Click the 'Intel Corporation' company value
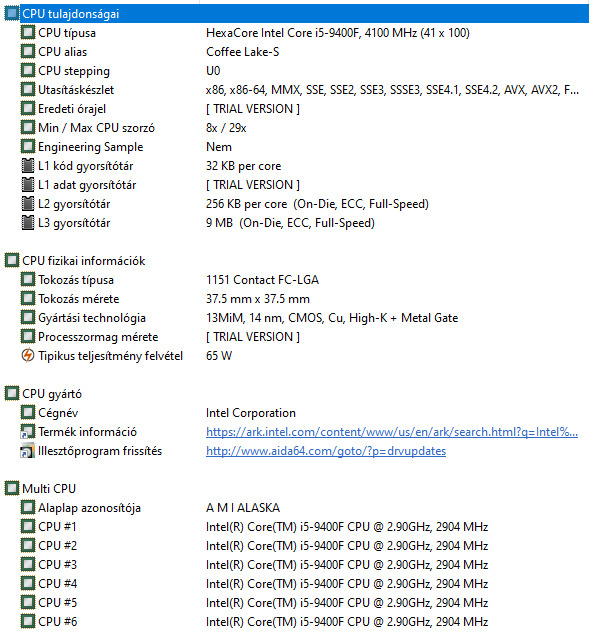The height and width of the screenshot is (641, 604). pyautogui.click(x=251, y=413)
